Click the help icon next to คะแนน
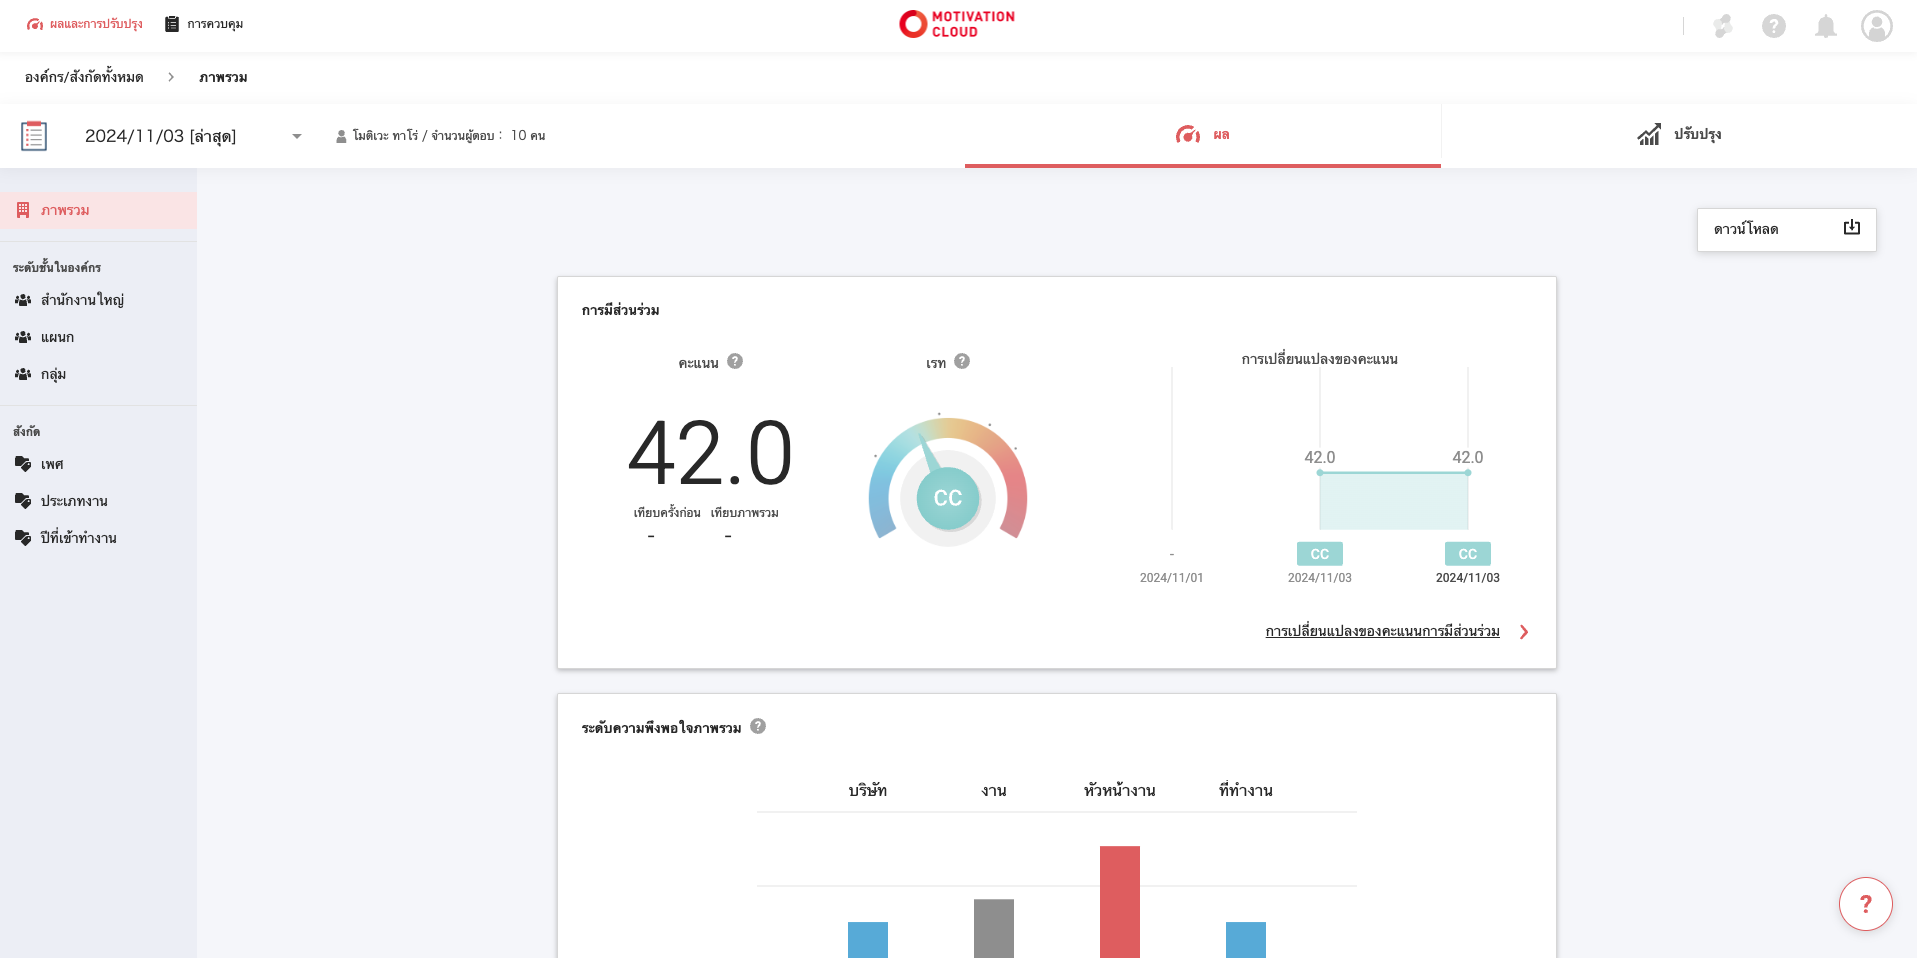The height and width of the screenshot is (958, 1917). (735, 361)
